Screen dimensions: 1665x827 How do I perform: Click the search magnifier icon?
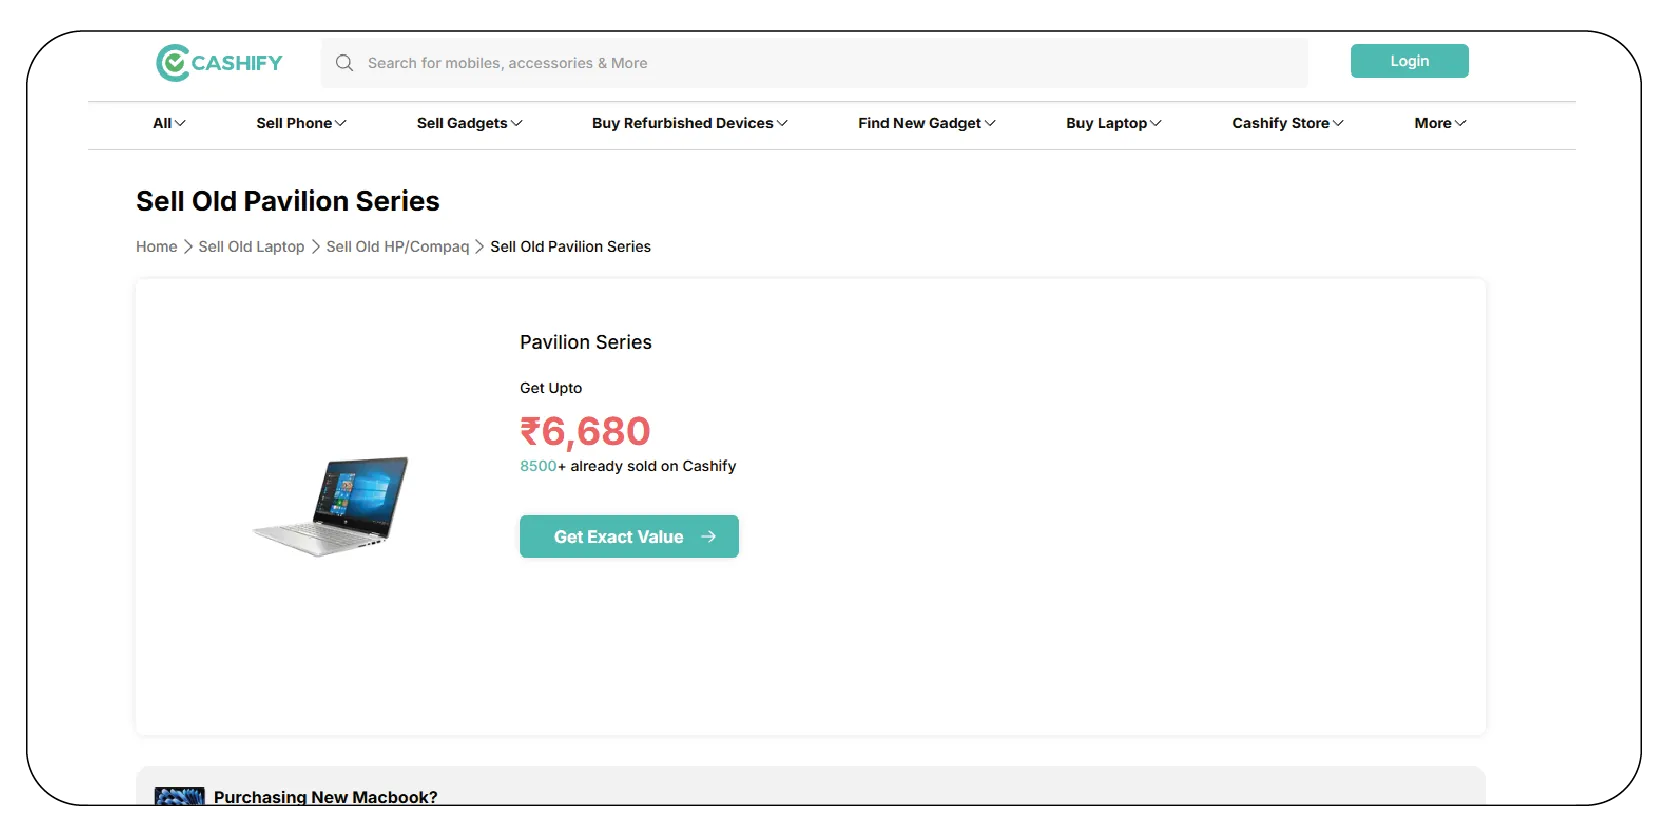(x=344, y=62)
